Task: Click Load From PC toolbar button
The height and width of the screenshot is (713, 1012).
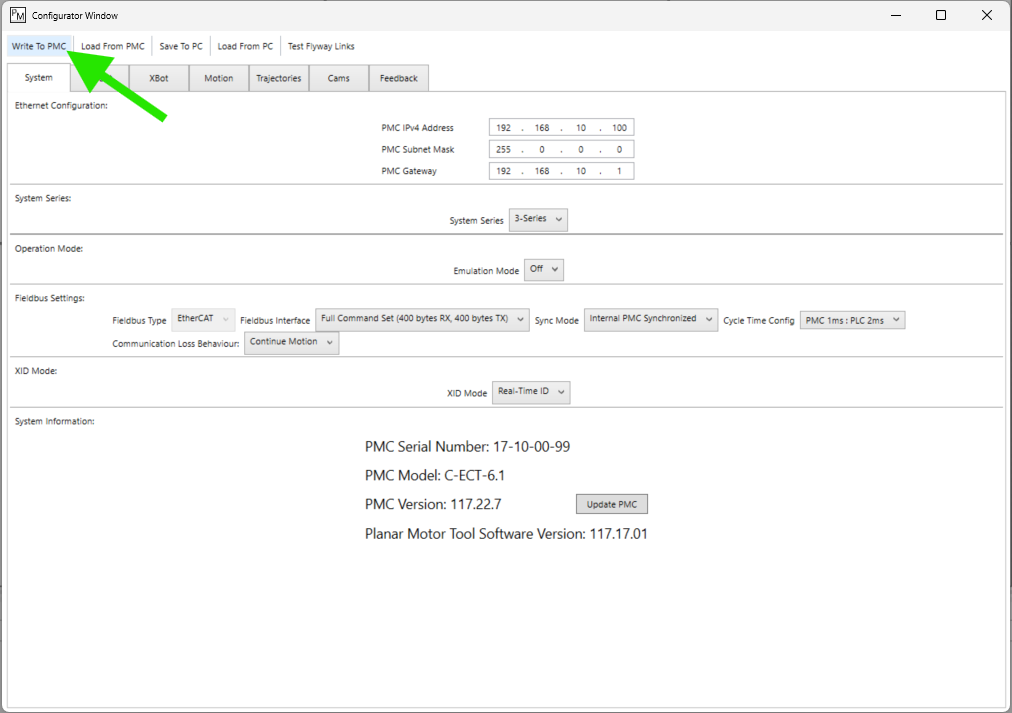Action: pos(245,46)
